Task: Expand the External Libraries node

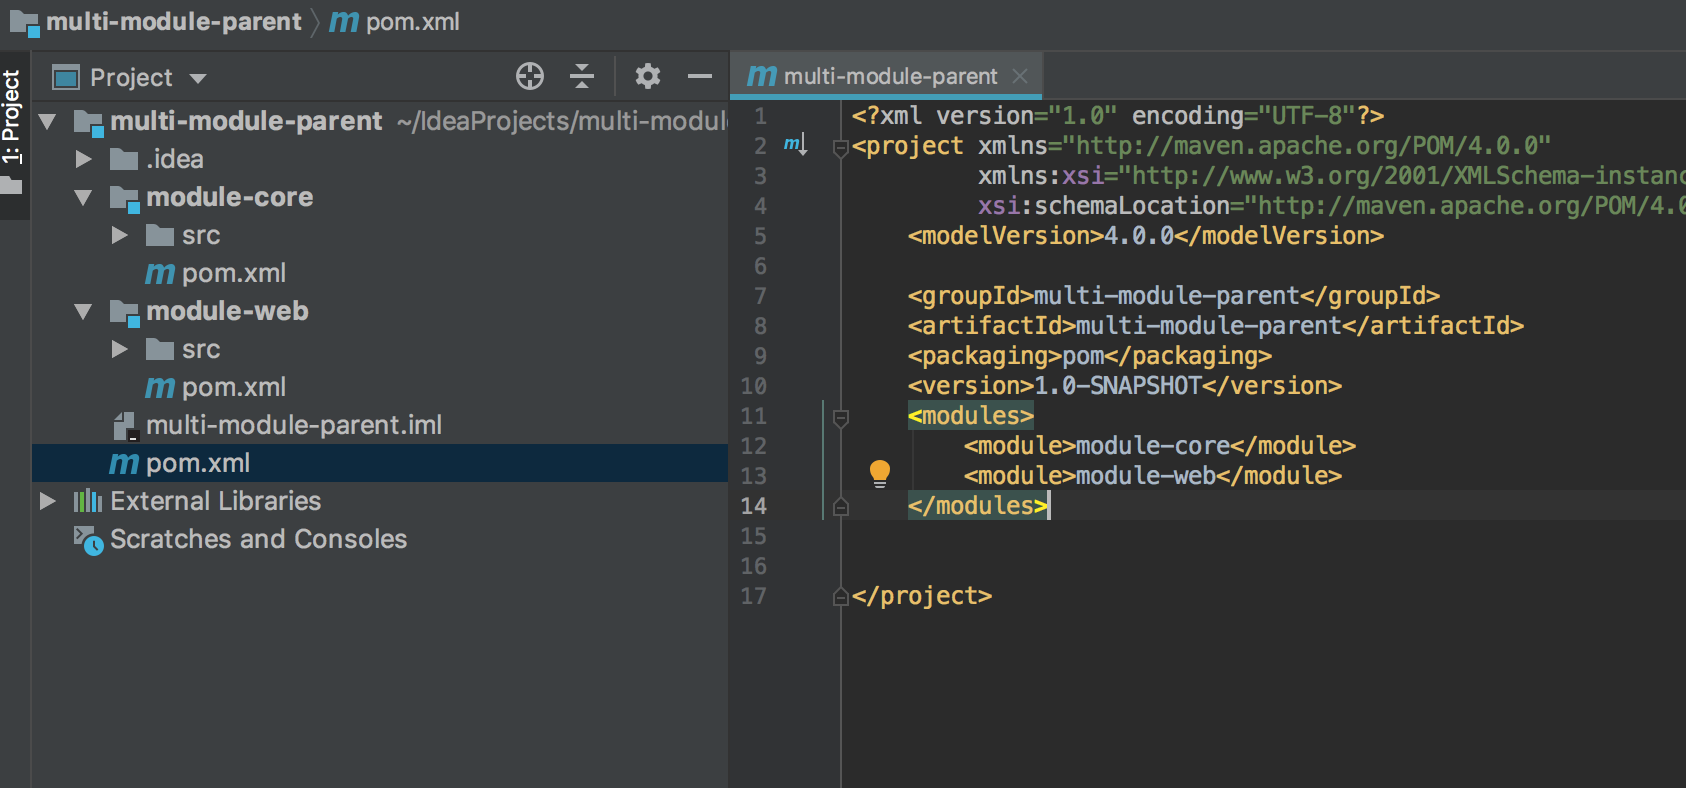Action: [48, 501]
